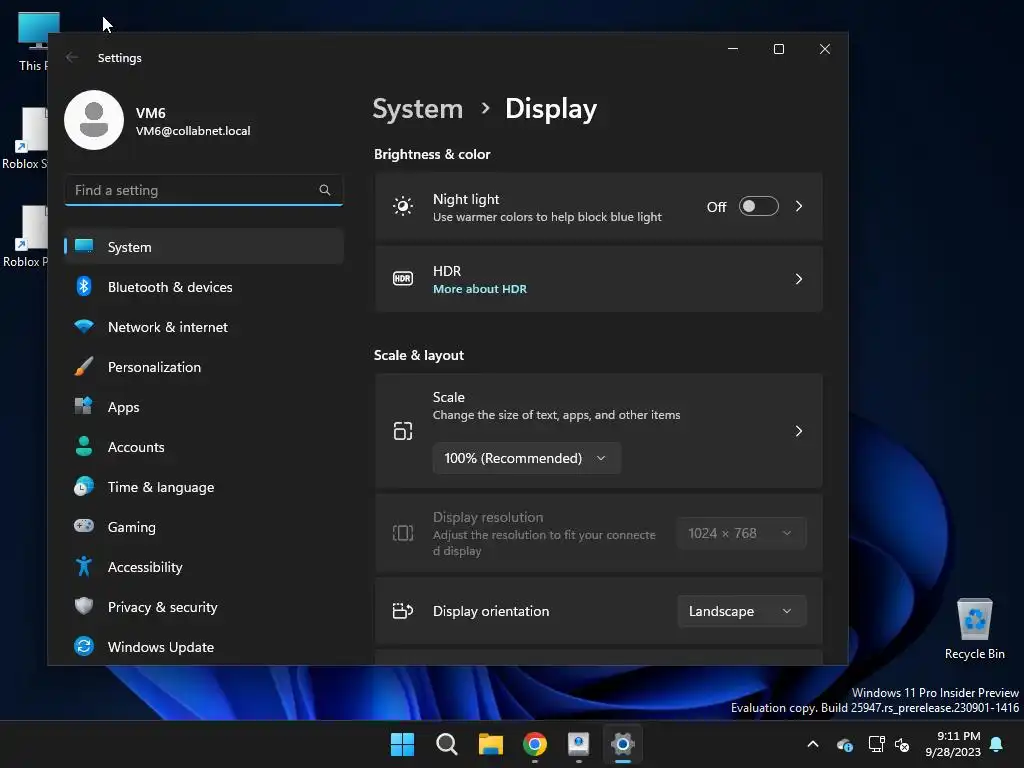Screen dimensions: 1024x768
Task: Toggle the Night light switch on
Action: (758, 206)
